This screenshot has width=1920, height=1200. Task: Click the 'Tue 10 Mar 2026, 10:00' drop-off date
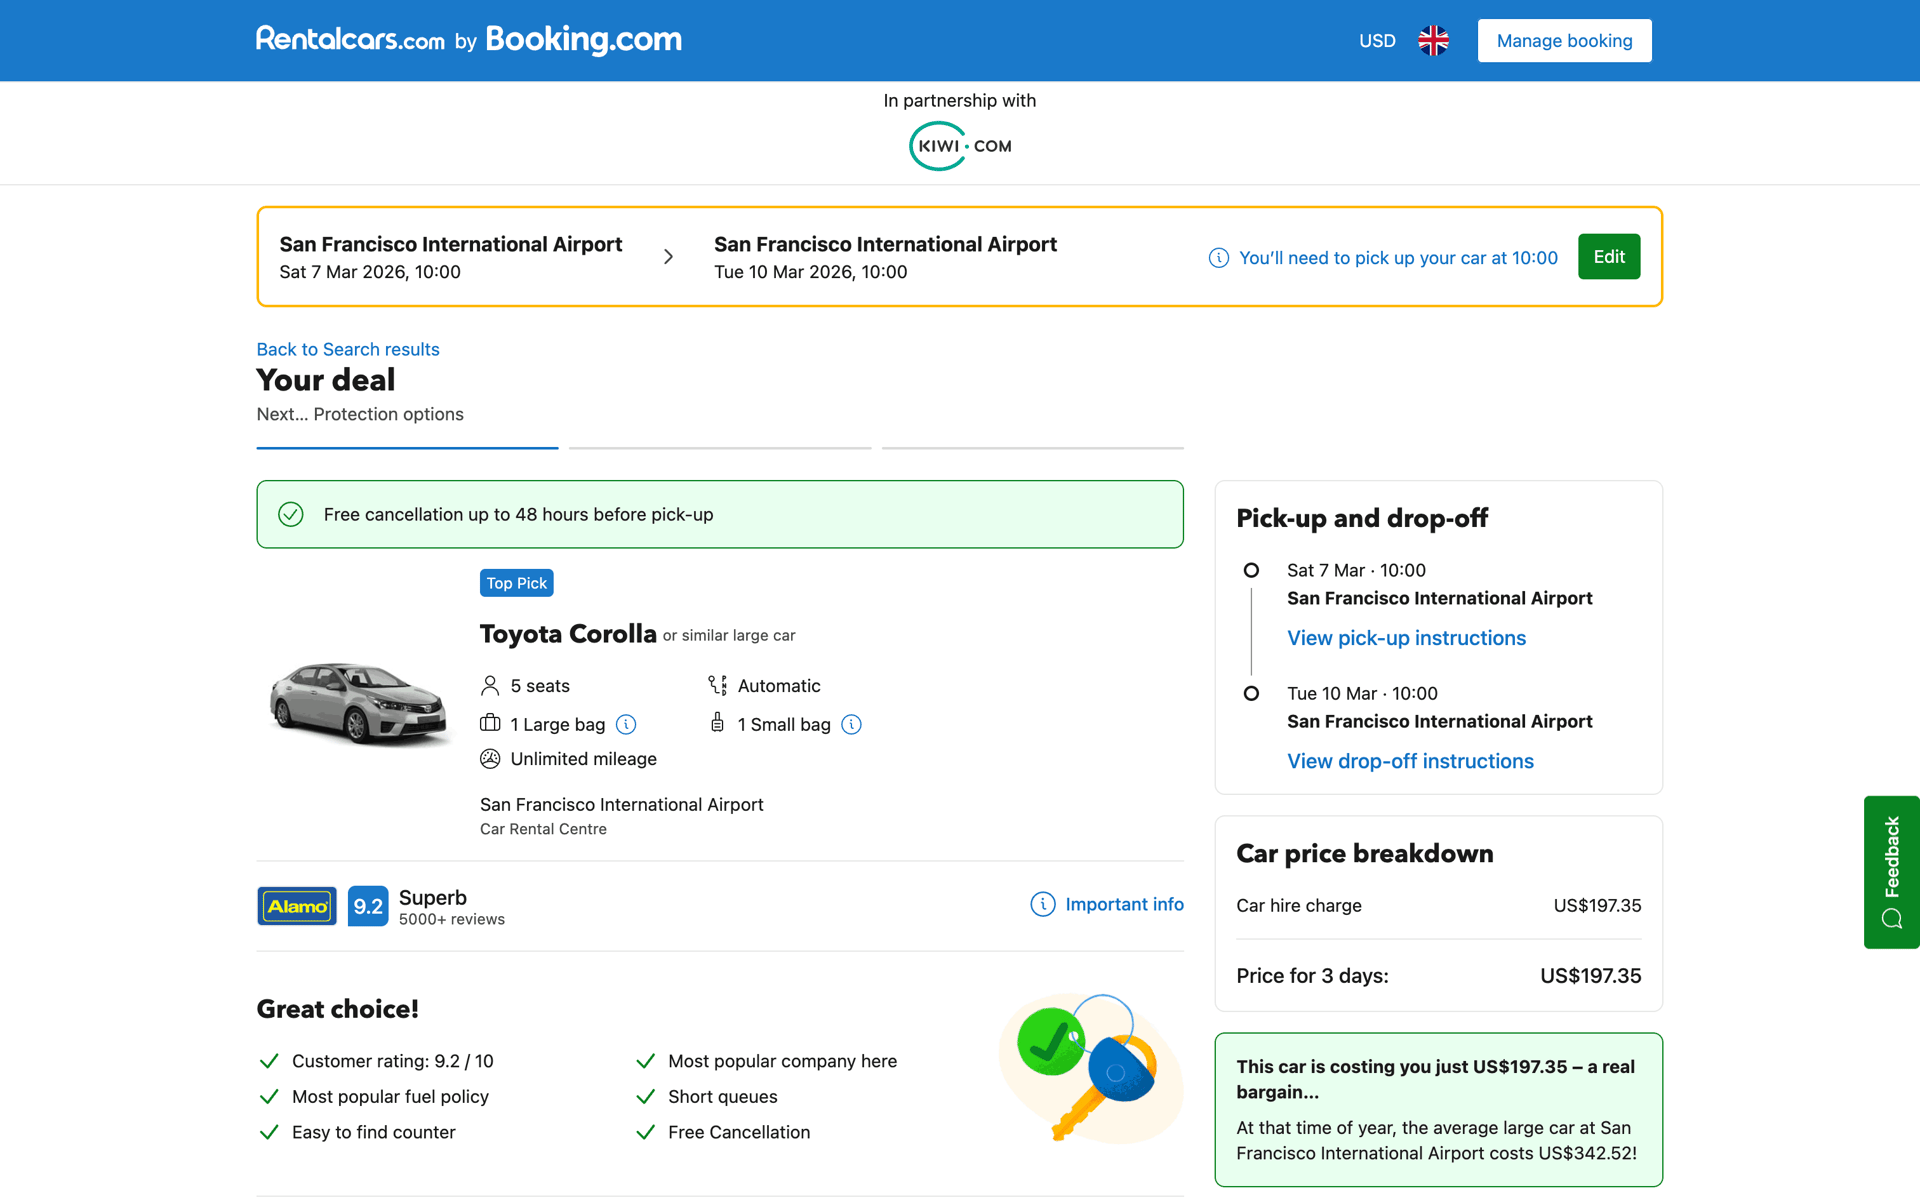click(810, 272)
